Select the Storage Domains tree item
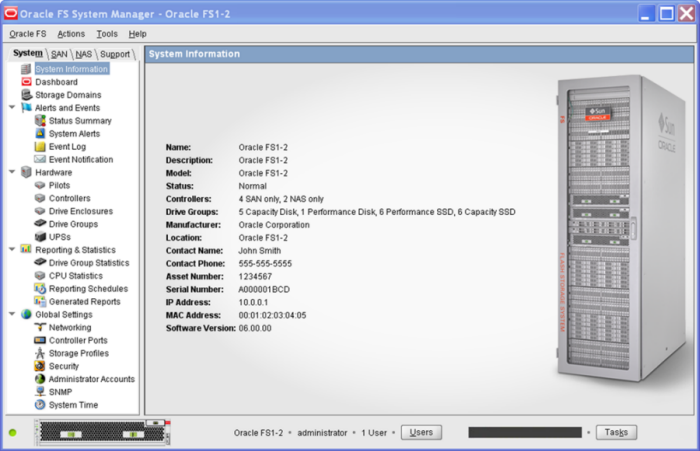Viewport: 700px width, 451px height. (x=68, y=95)
